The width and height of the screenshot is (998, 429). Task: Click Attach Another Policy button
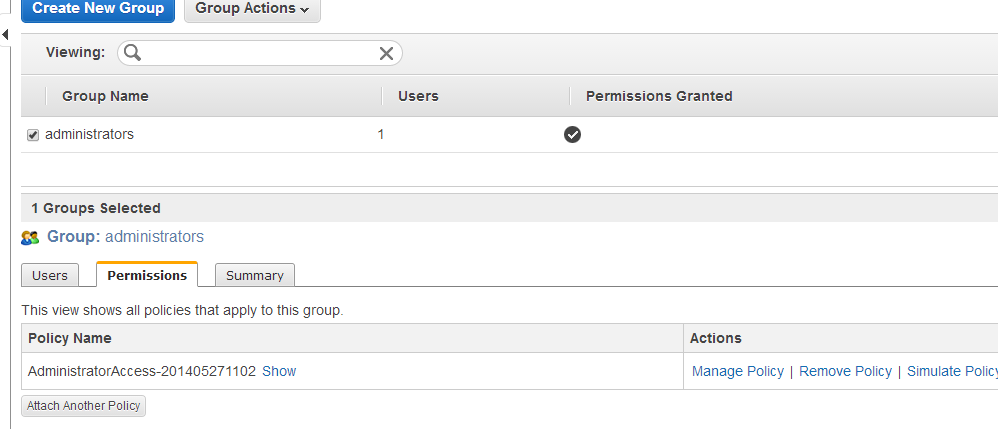pos(83,406)
